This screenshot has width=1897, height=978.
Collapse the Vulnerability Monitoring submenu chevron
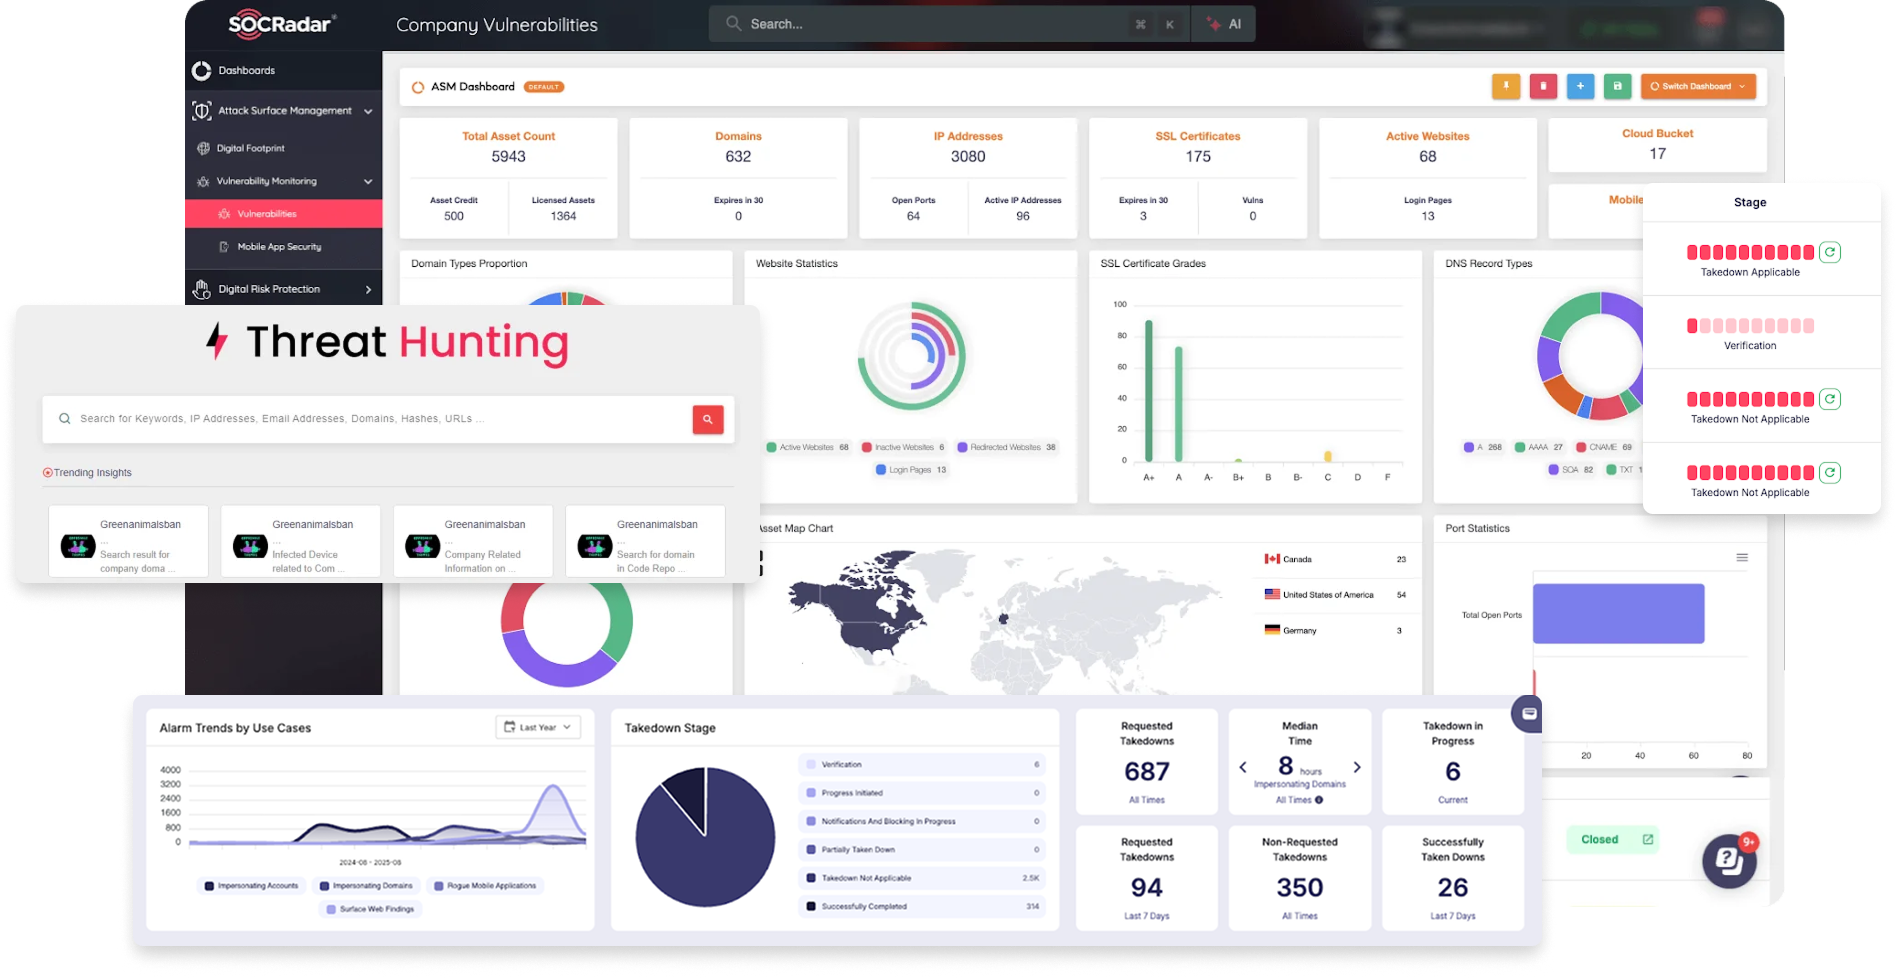point(368,181)
